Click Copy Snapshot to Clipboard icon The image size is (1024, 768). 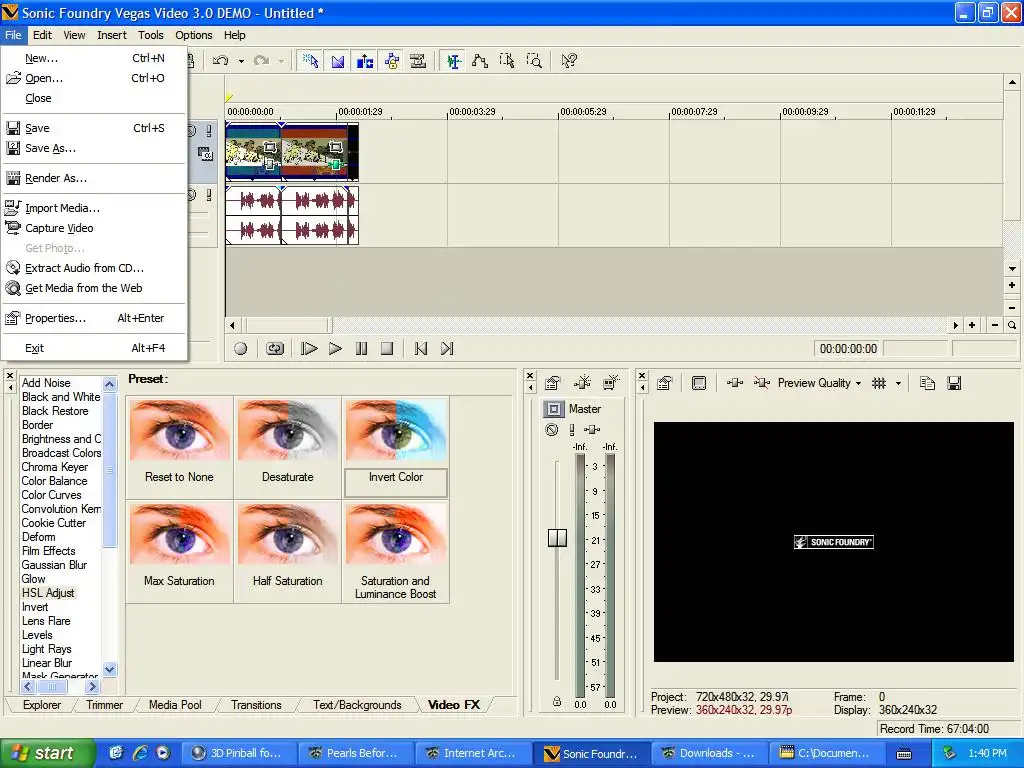click(x=927, y=383)
